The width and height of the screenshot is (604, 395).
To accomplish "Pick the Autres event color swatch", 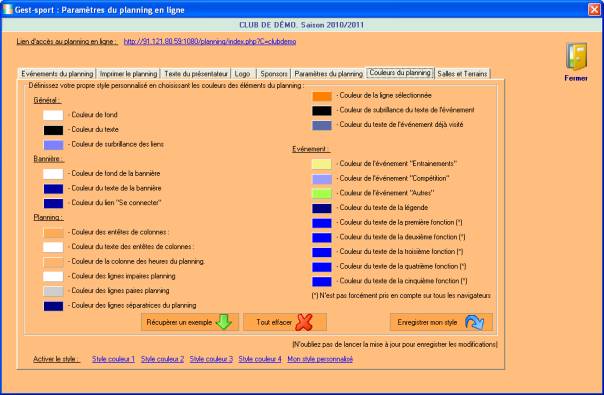I will point(322,193).
